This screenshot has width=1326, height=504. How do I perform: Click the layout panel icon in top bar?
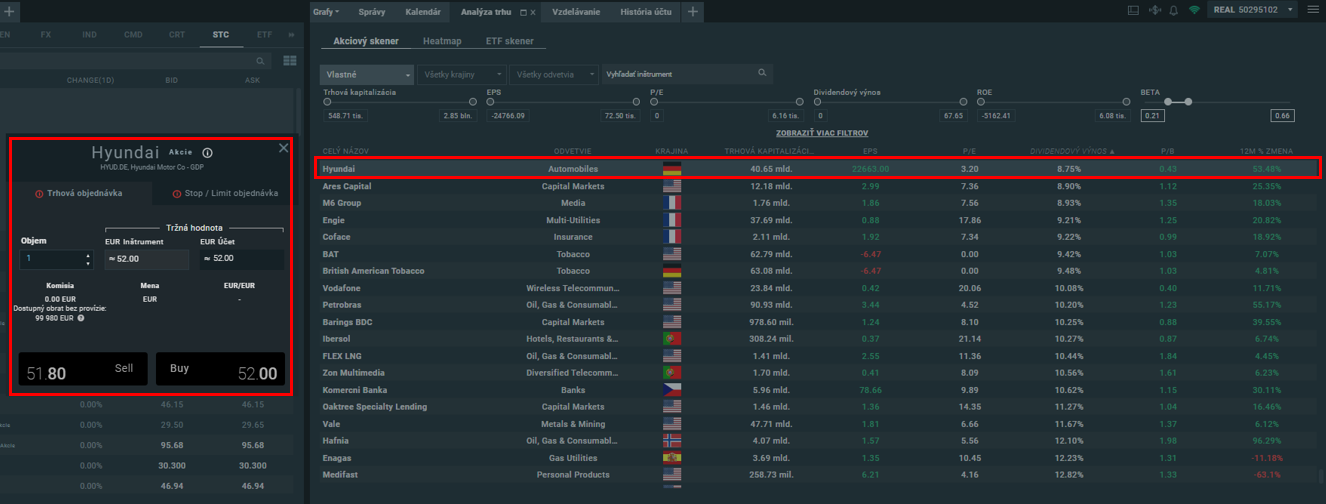click(x=1133, y=11)
